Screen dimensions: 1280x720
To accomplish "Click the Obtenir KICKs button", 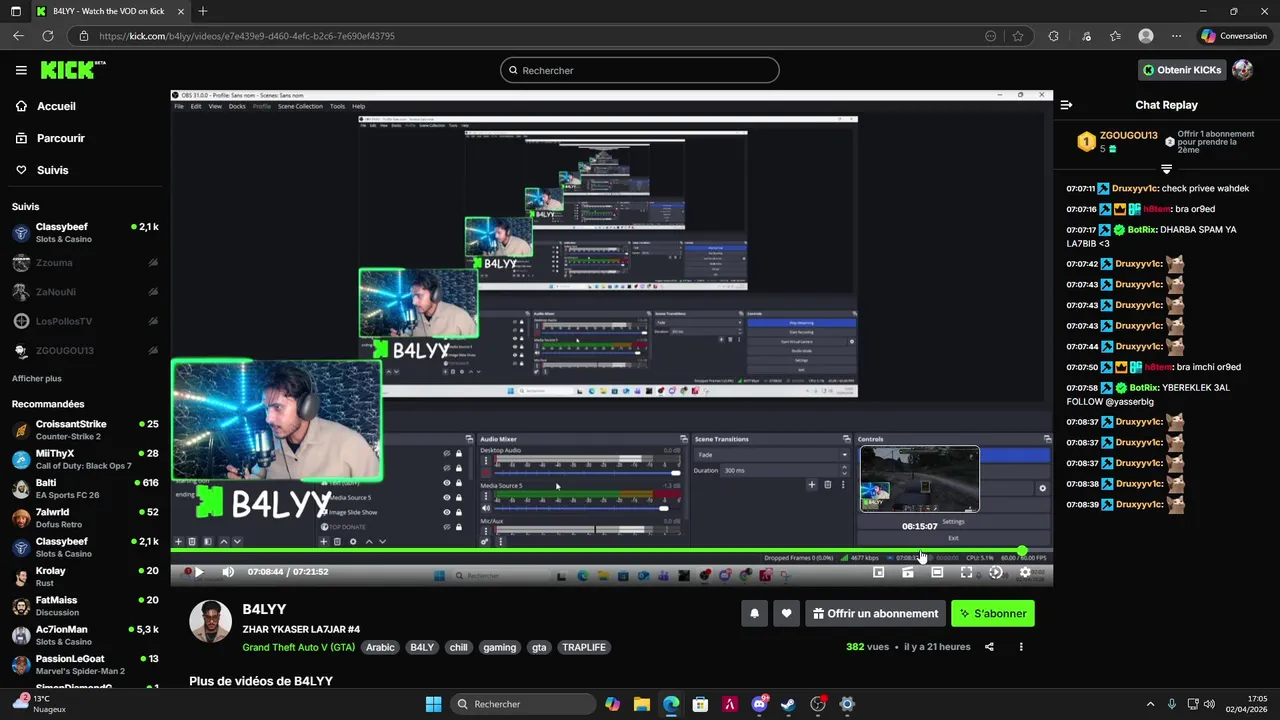I will coord(1182,70).
